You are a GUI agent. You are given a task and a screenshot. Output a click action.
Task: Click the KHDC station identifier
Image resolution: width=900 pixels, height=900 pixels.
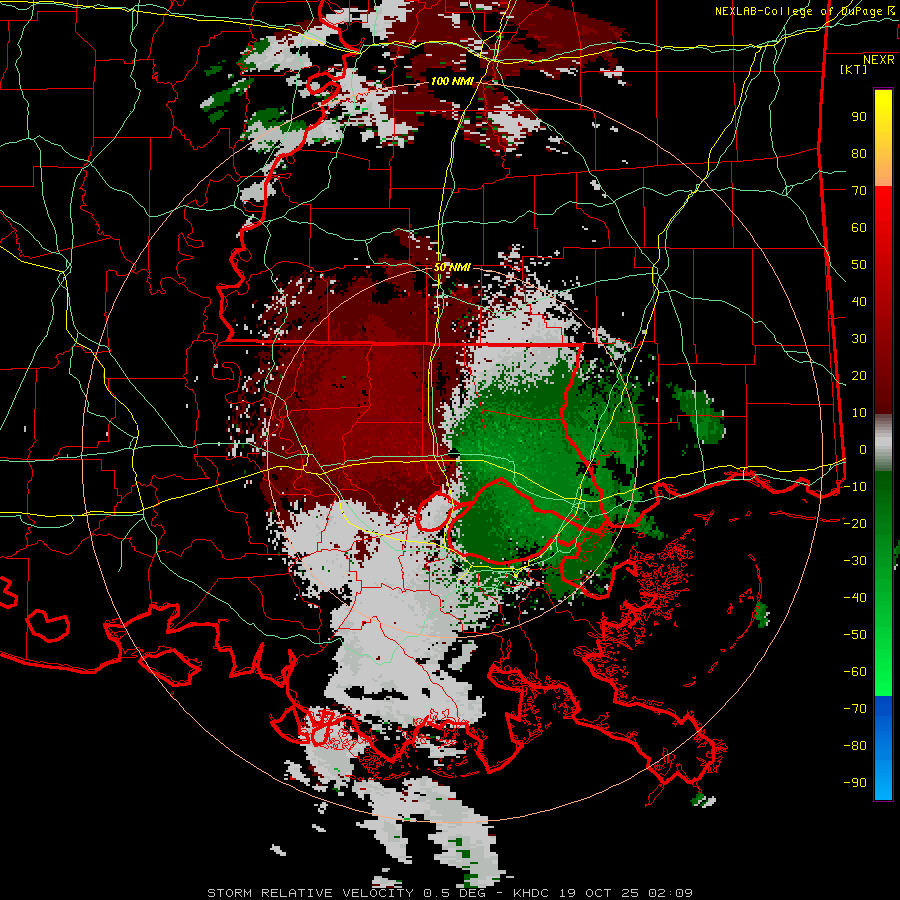coord(531,893)
